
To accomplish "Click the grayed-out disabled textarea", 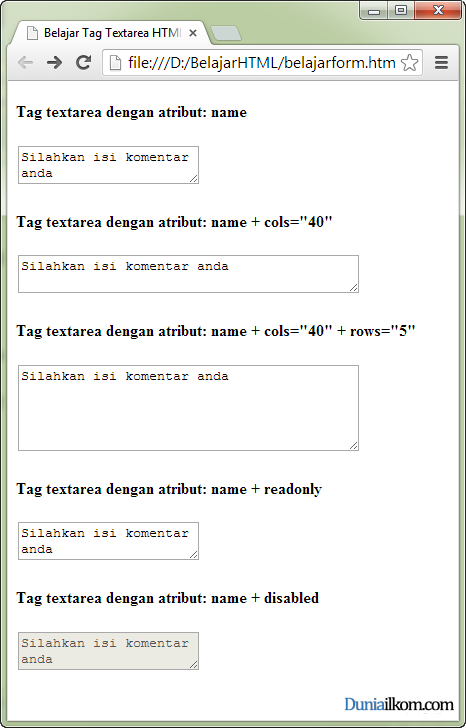I will 109,650.
